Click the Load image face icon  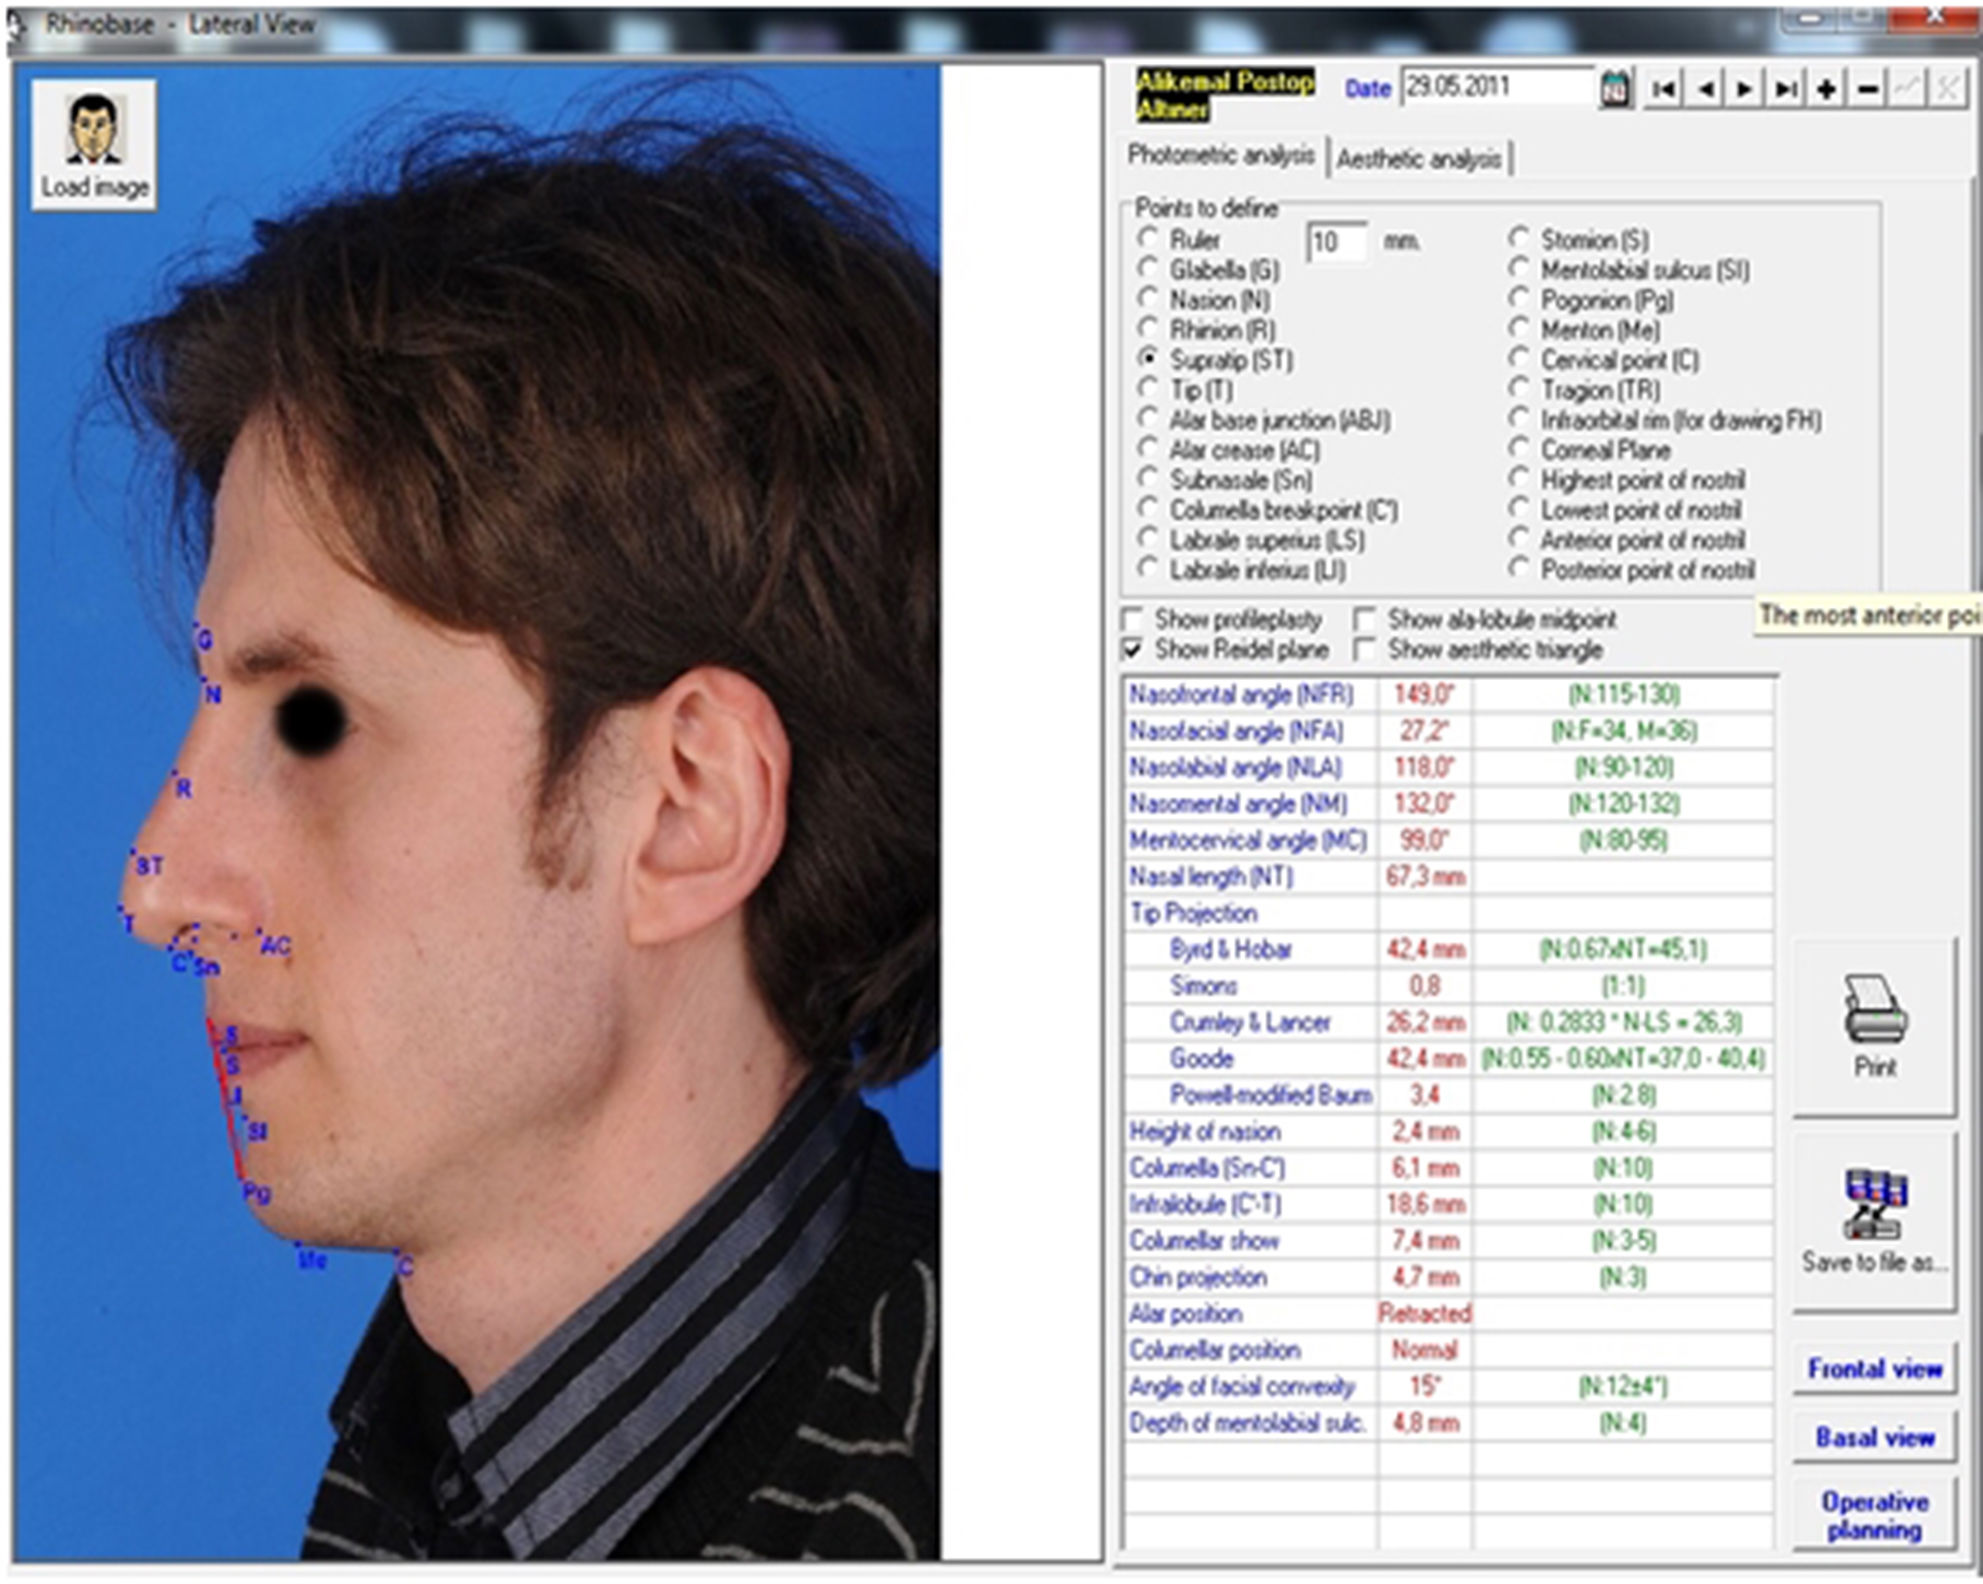click(93, 130)
